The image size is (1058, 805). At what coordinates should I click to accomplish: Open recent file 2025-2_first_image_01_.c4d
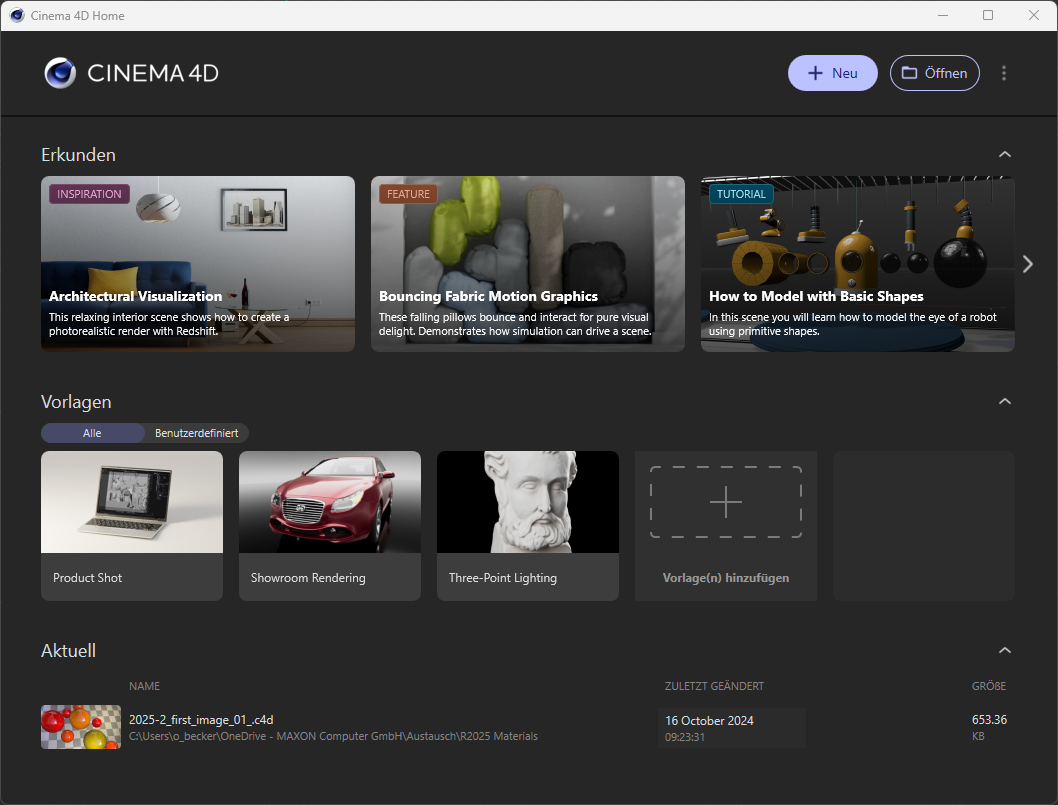coord(201,720)
